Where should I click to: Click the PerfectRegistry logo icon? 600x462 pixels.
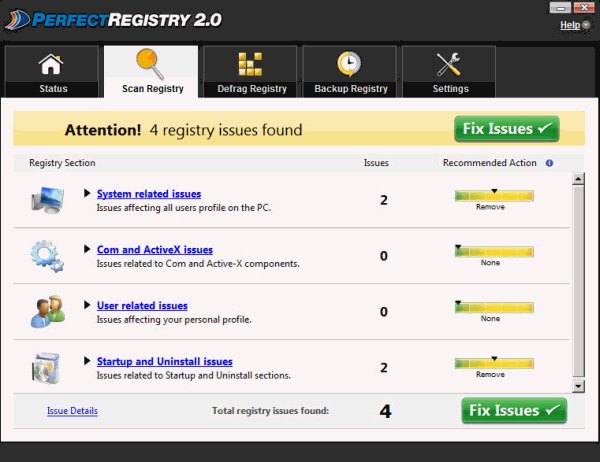(17, 20)
